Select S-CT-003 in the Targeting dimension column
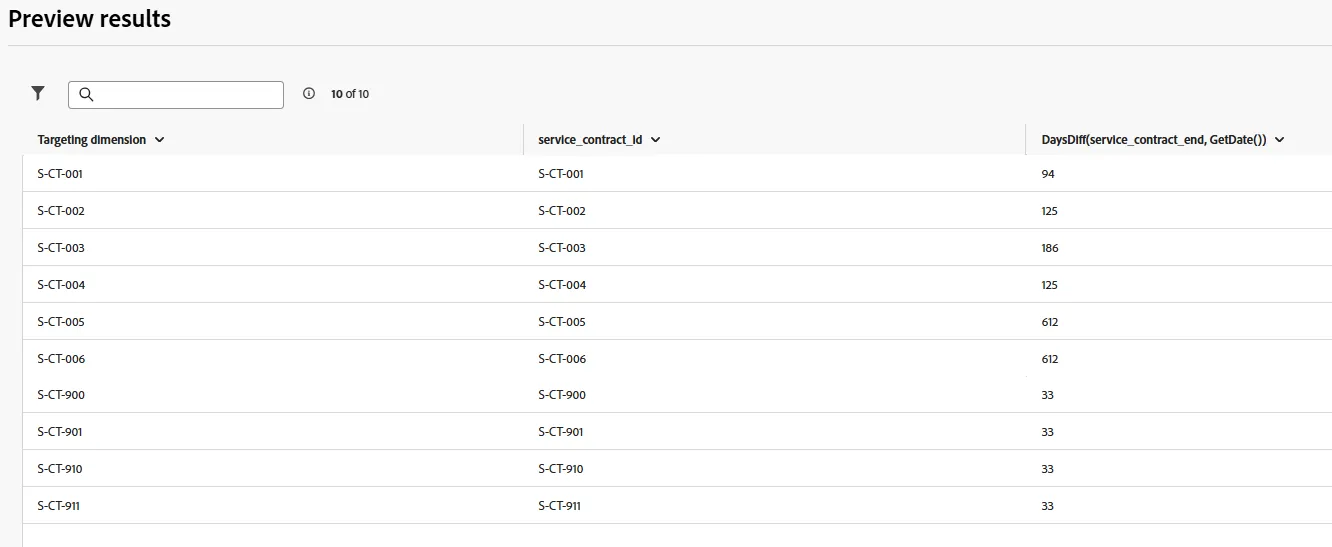This screenshot has width=1332, height=547. pyautogui.click(x=61, y=248)
